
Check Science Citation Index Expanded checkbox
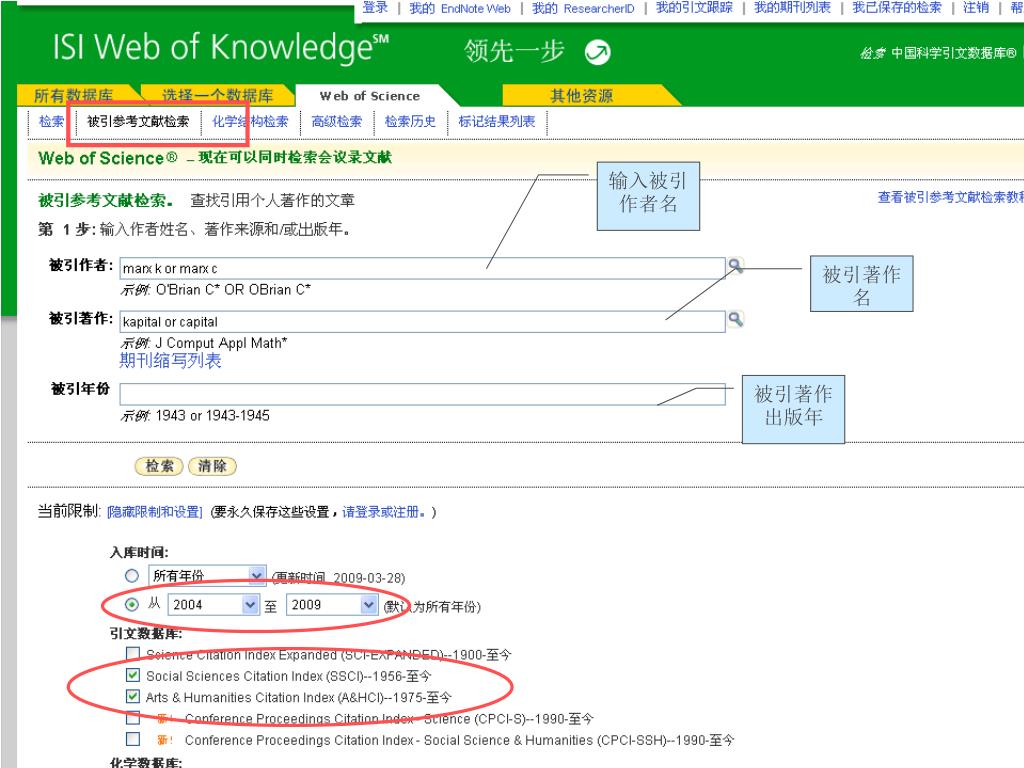[x=133, y=653]
